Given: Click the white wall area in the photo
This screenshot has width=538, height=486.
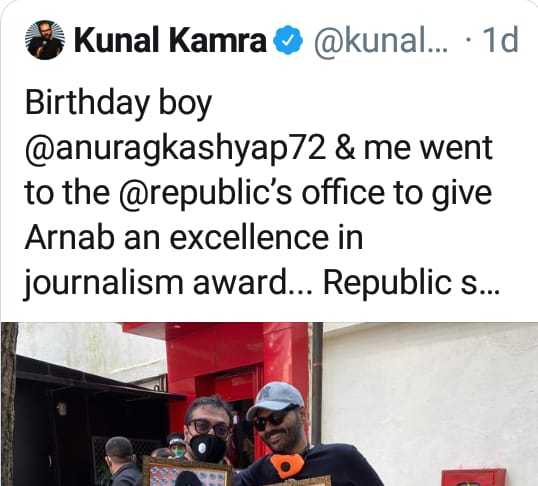Looking at the screenshot, I should click(x=429, y=395).
